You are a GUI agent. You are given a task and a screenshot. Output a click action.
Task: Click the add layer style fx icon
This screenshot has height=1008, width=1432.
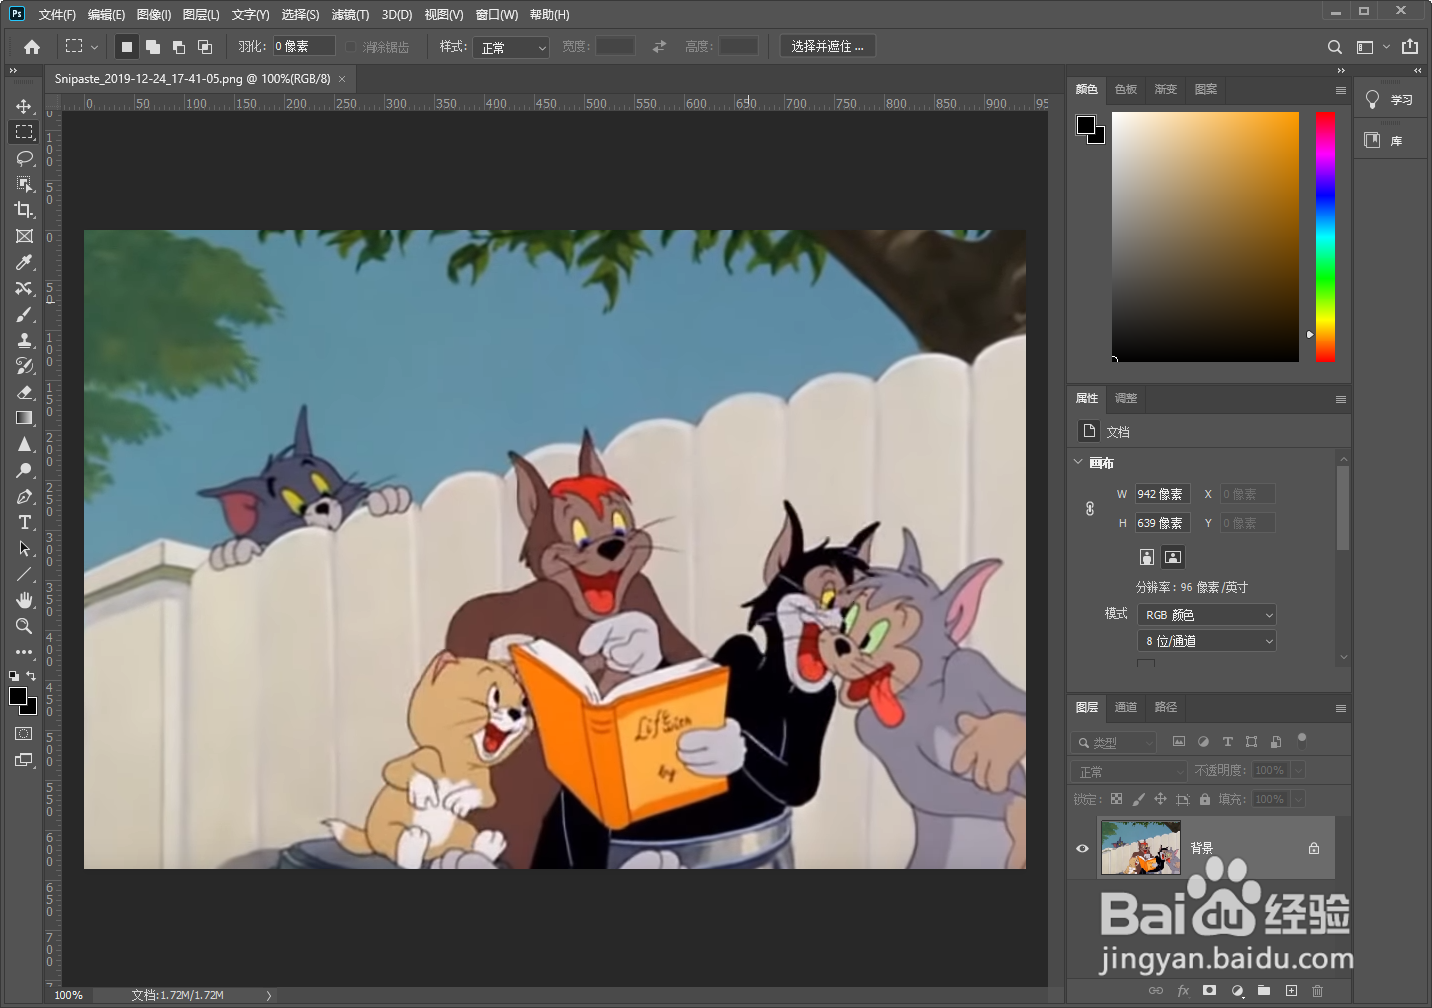click(1183, 991)
